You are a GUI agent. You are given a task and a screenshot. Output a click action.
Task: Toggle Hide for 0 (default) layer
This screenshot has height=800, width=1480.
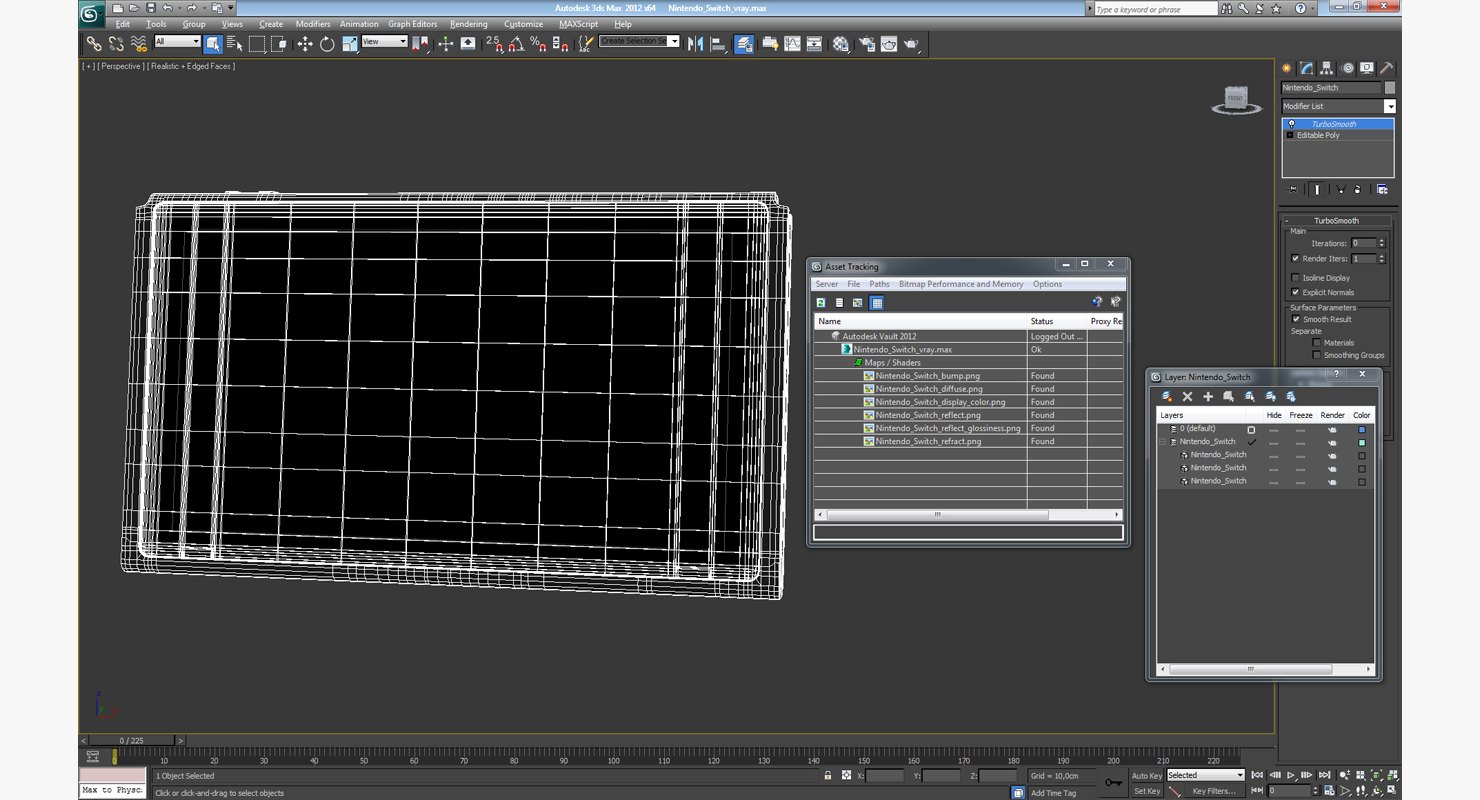pos(1274,429)
